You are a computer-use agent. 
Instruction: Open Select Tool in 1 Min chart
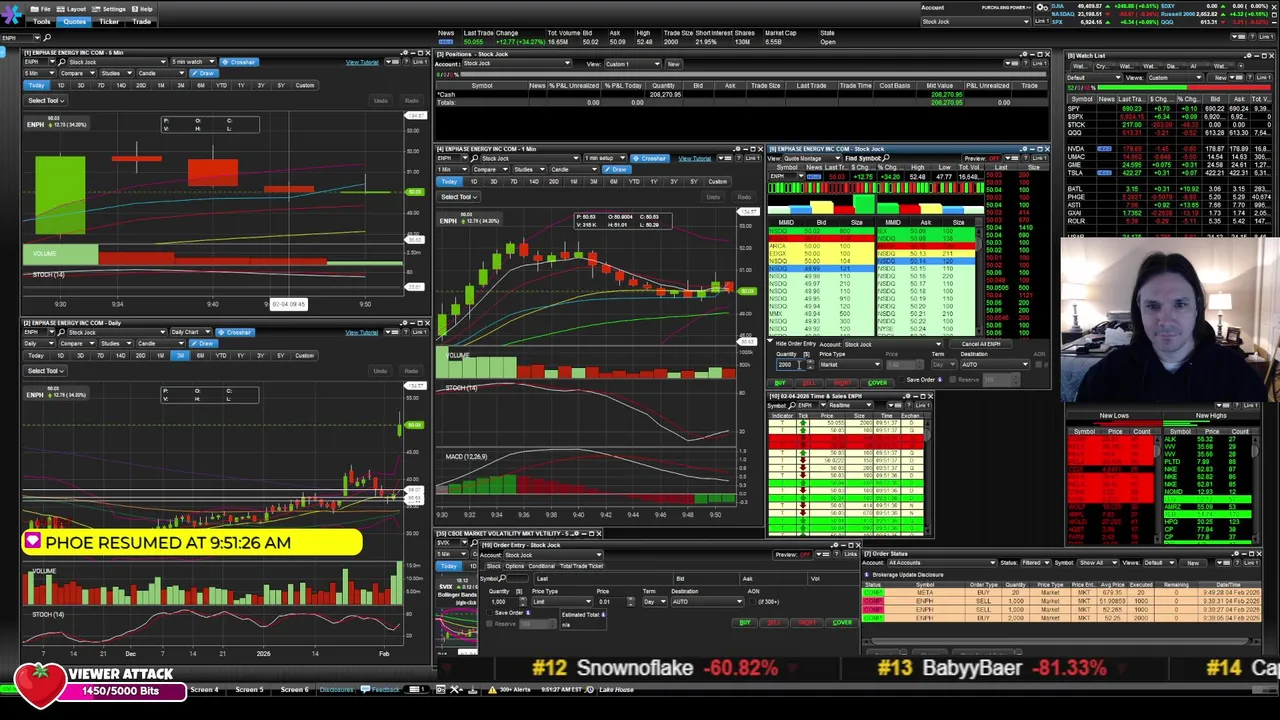[461, 196]
